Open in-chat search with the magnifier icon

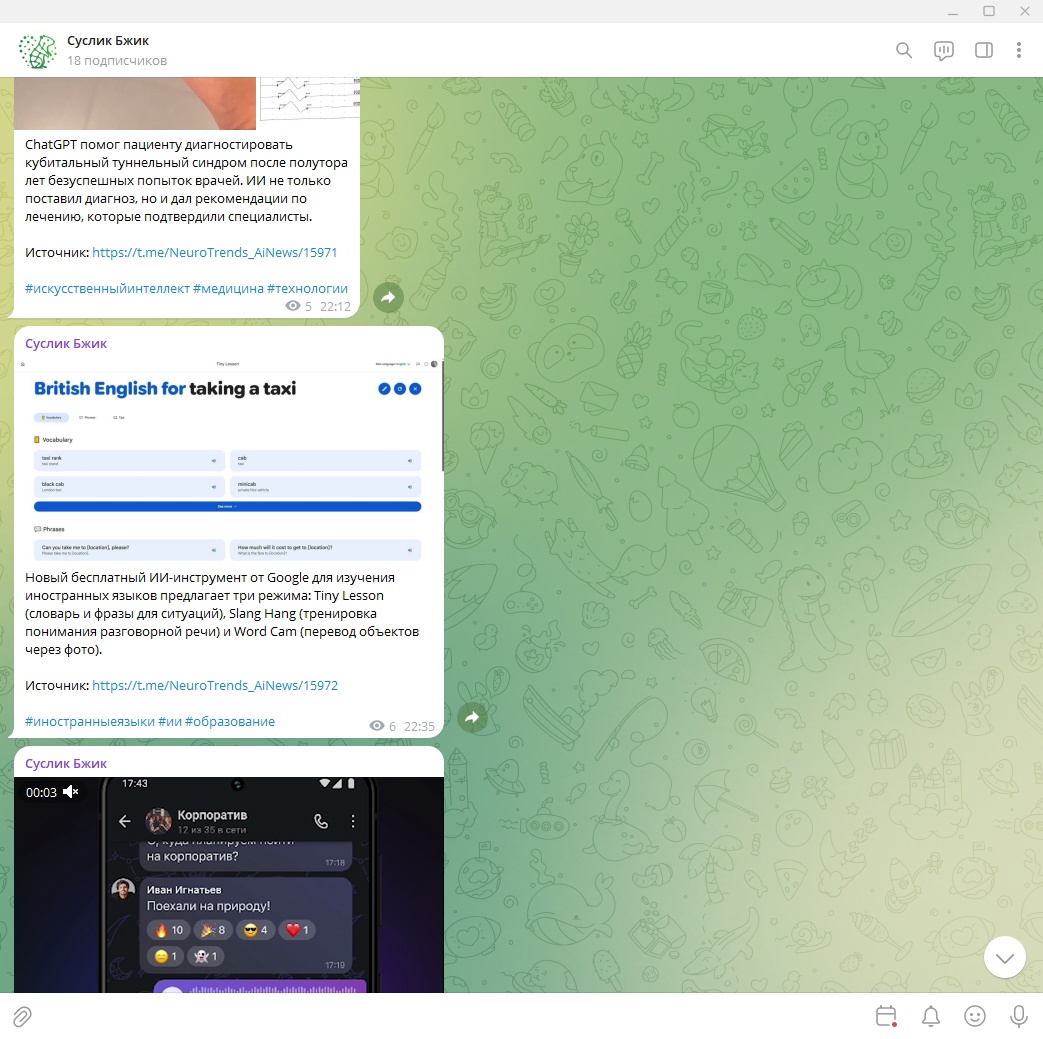click(x=903, y=49)
